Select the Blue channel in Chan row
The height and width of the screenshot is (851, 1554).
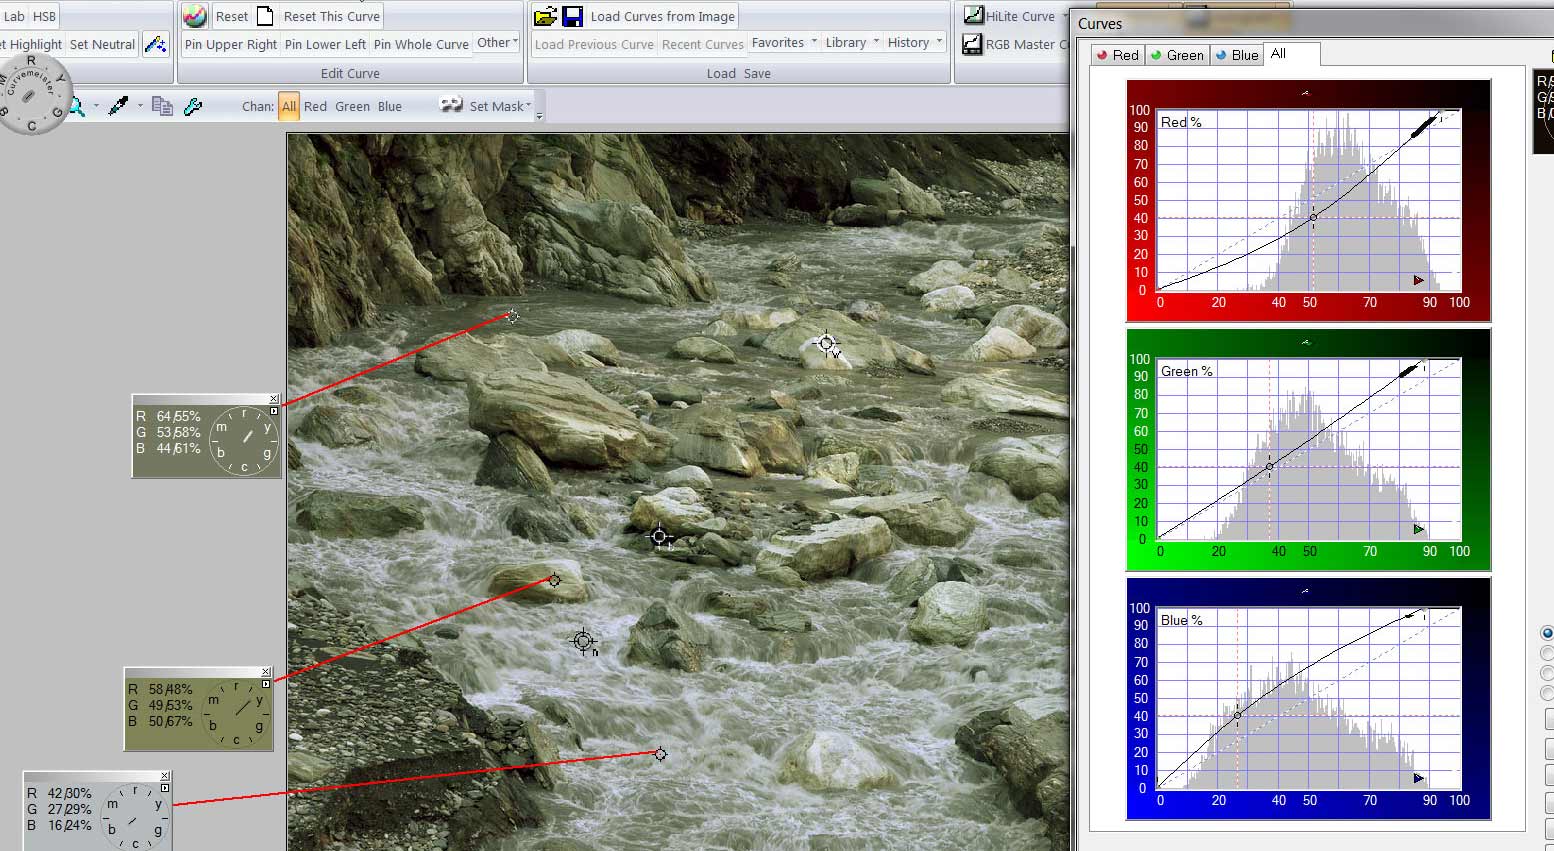point(390,106)
